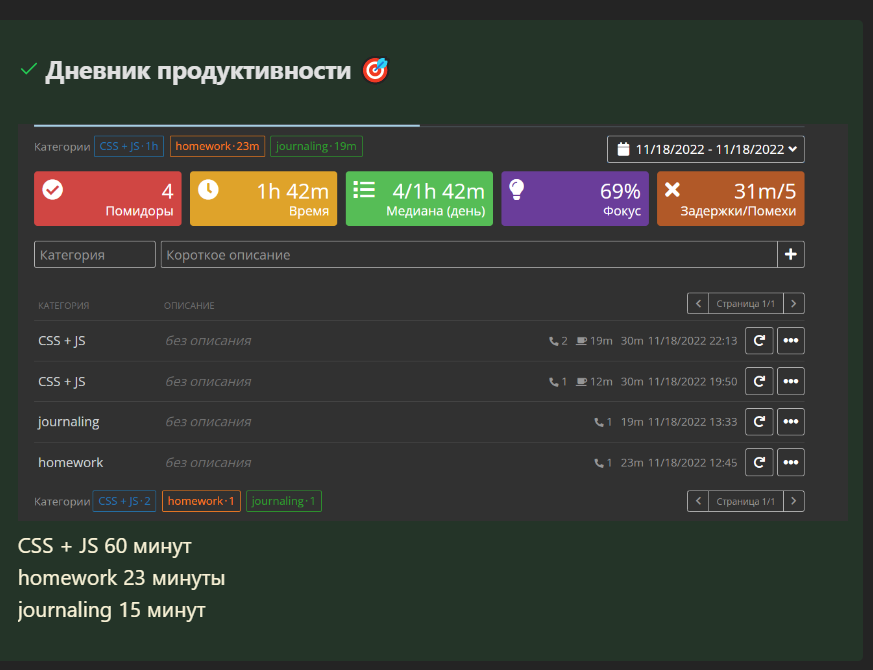The height and width of the screenshot is (670, 873).
Task: Click phone icon in journaling row
Action: pos(599,422)
